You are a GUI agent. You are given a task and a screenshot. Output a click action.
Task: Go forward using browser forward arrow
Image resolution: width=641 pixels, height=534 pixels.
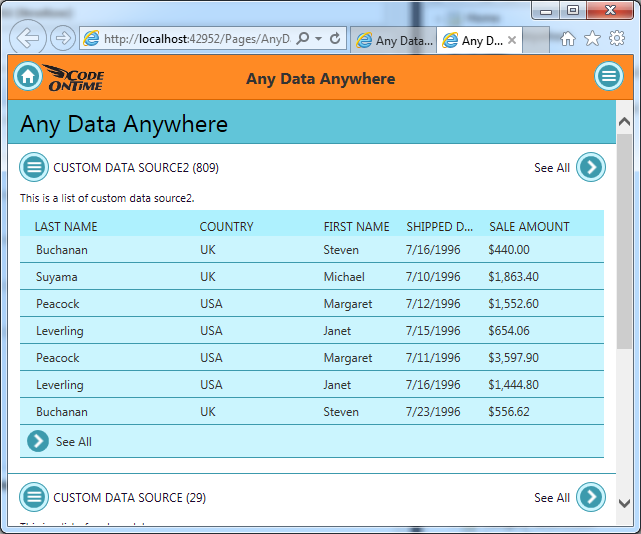(x=63, y=38)
